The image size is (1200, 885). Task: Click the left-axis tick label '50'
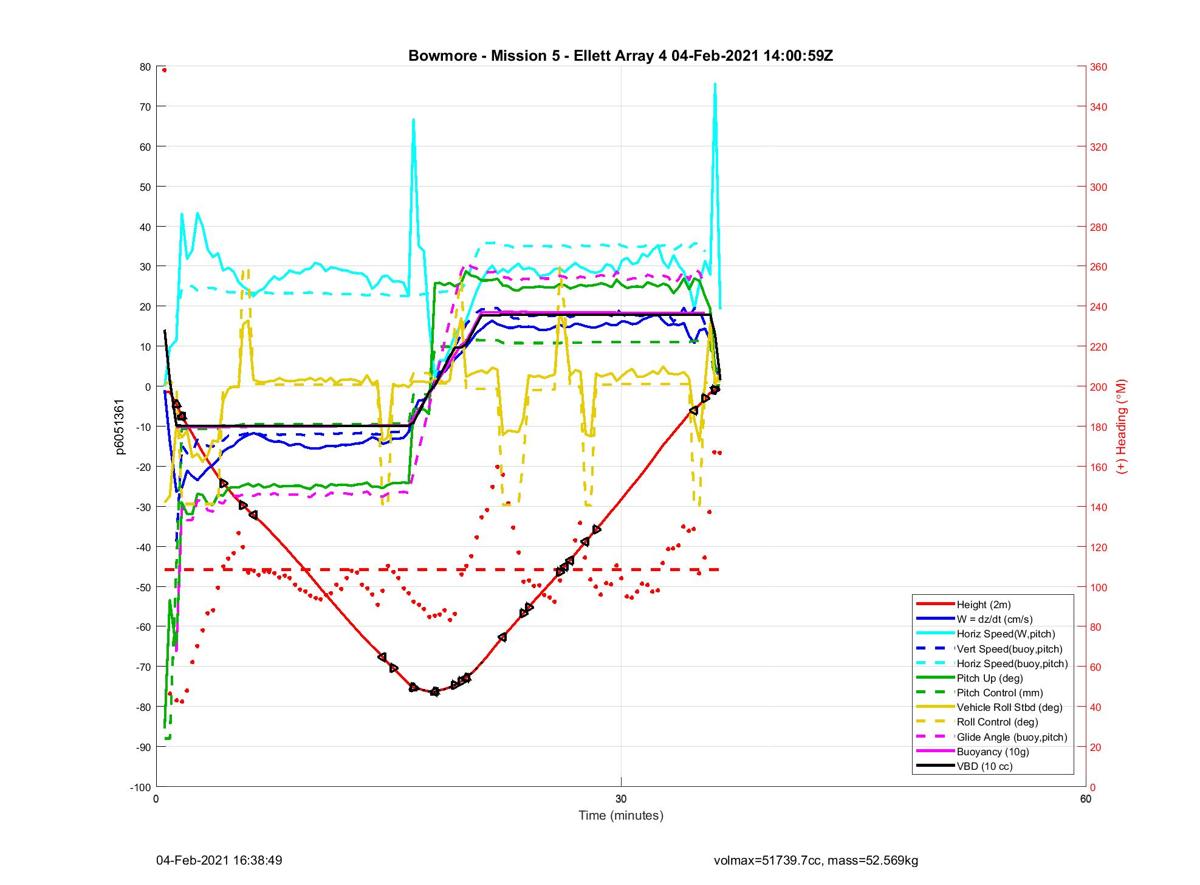pos(145,187)
